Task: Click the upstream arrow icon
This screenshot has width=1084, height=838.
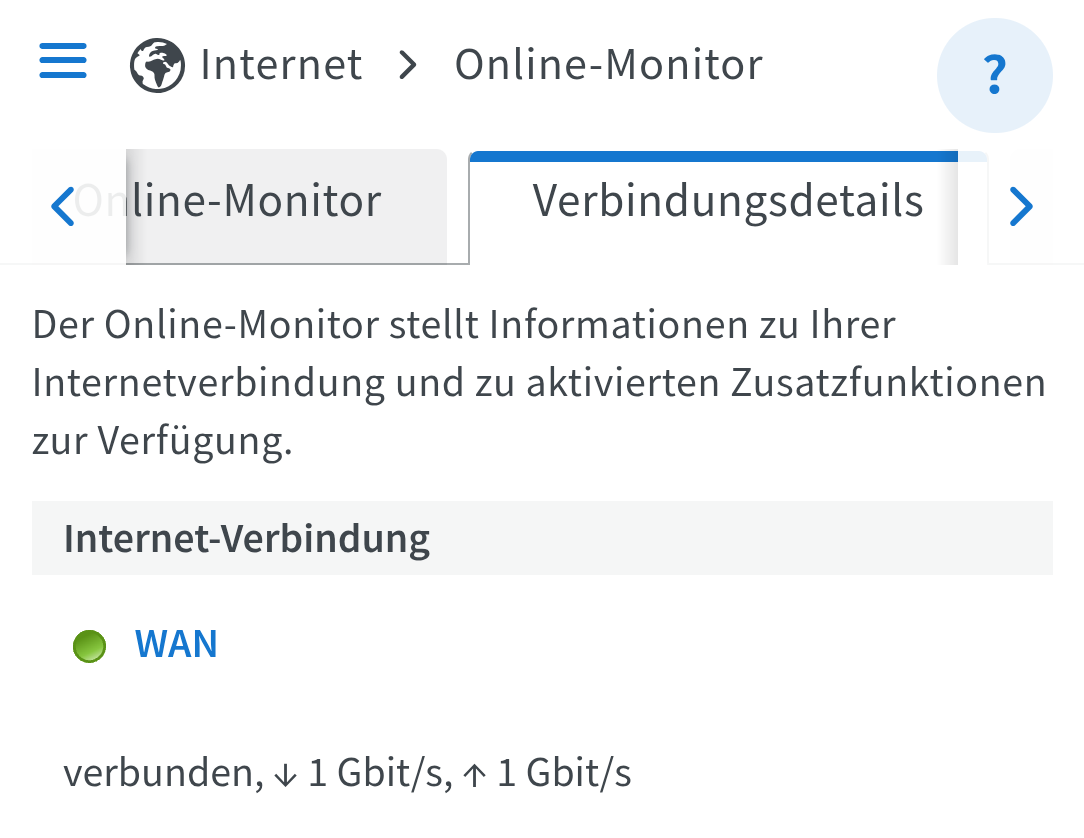Action: (x=474, y=775)
